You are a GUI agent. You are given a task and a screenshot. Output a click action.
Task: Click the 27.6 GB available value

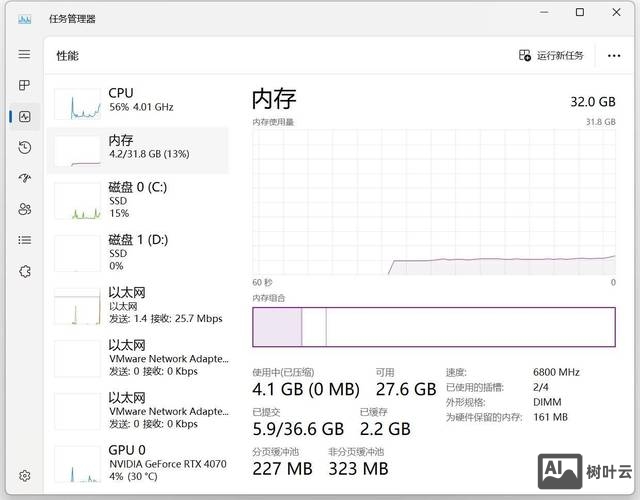[x=406, y=389]
